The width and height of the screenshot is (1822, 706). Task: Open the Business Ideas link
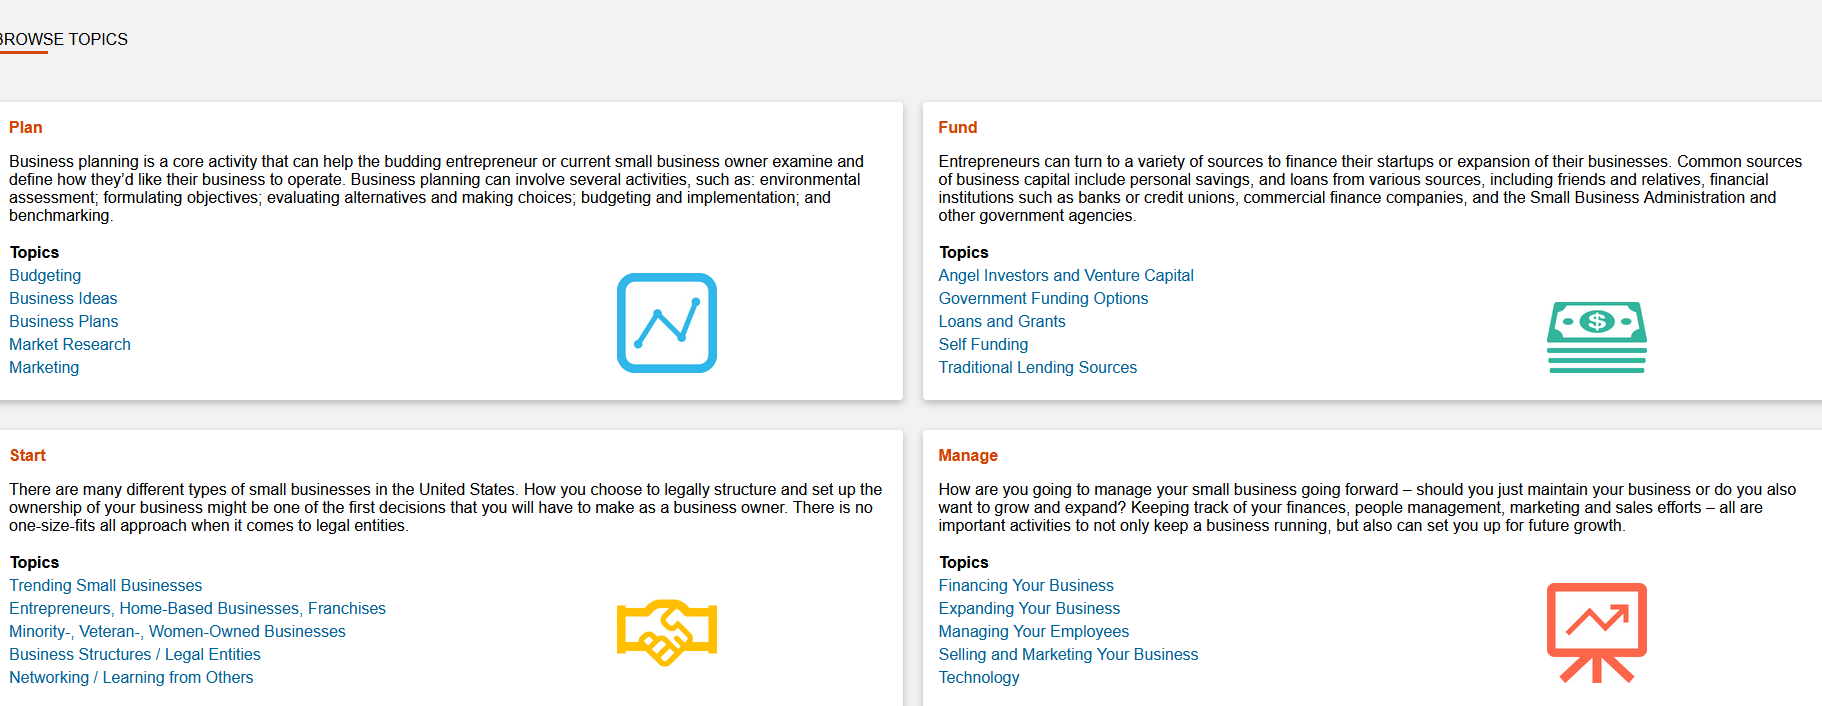63,298
